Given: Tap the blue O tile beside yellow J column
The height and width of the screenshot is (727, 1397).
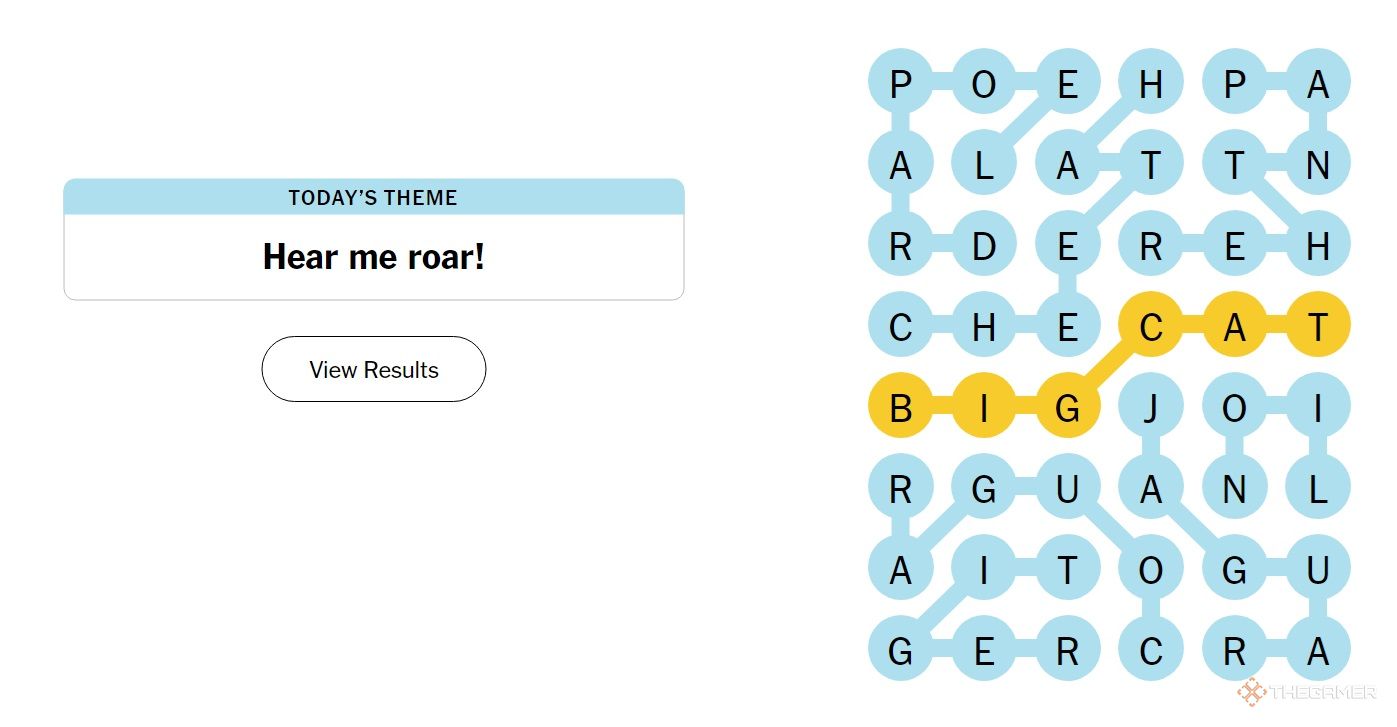Looking at the screenshot, I should (x=1235, y=407).
